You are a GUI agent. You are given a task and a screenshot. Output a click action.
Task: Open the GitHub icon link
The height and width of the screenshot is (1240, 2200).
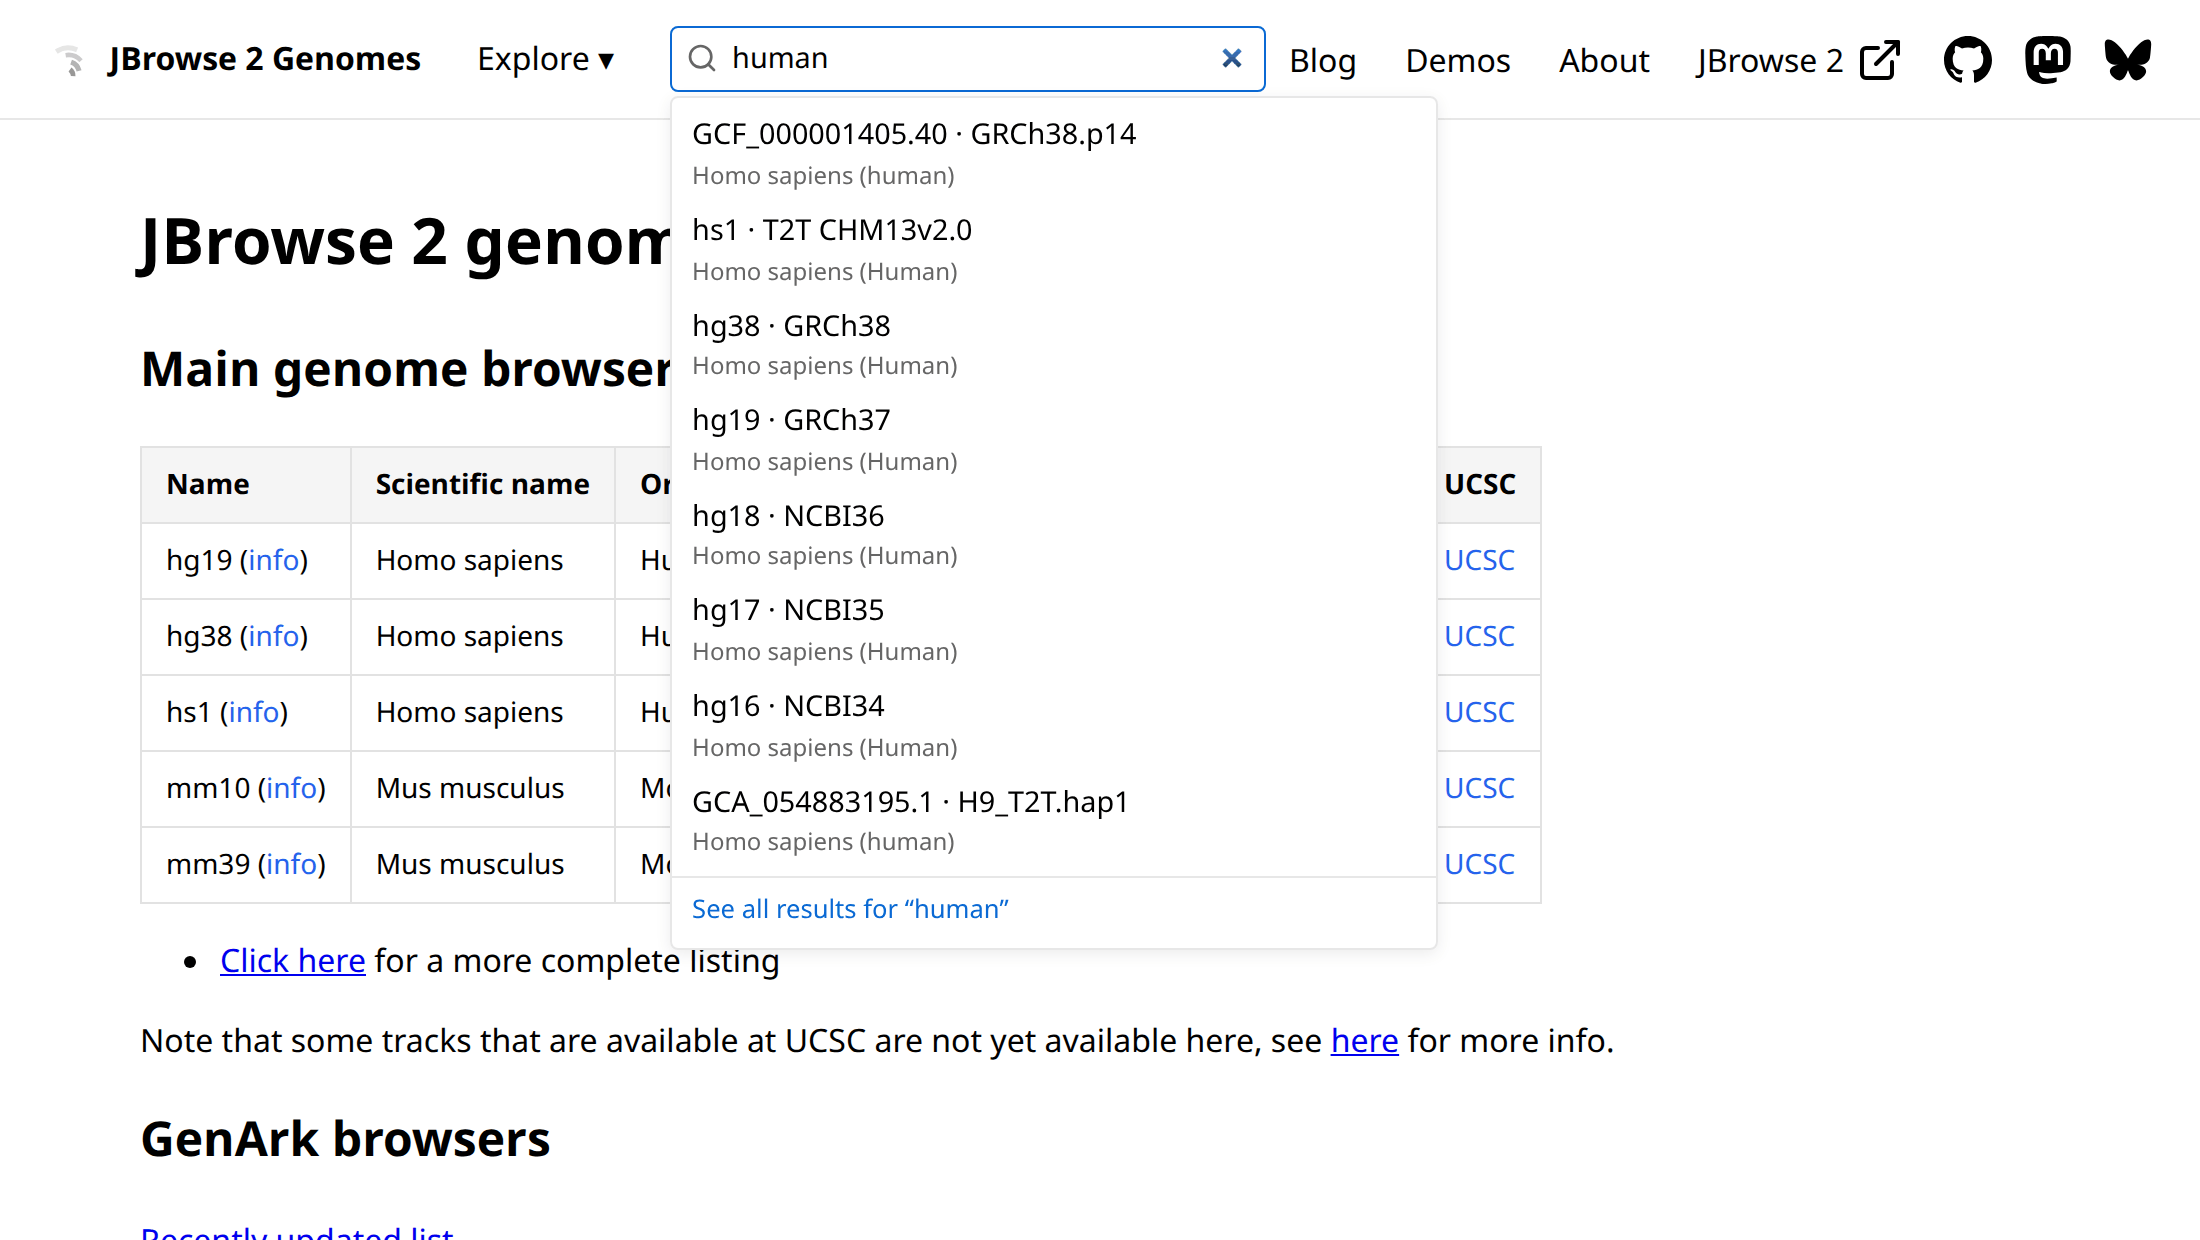coord(1967,60)
